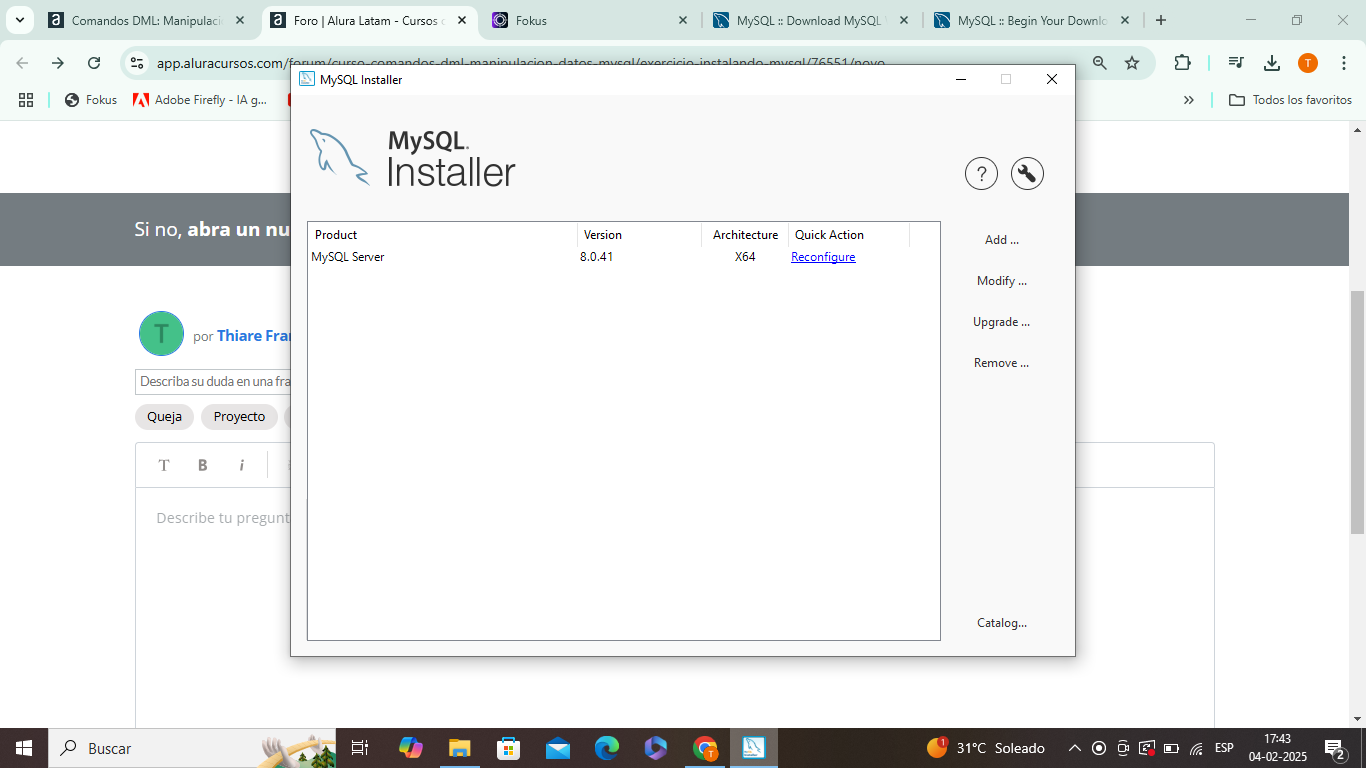This screenshot has height=768, width=1366.
Task: Select the MySQL Server product row
Action: click(x=623, y=257)
